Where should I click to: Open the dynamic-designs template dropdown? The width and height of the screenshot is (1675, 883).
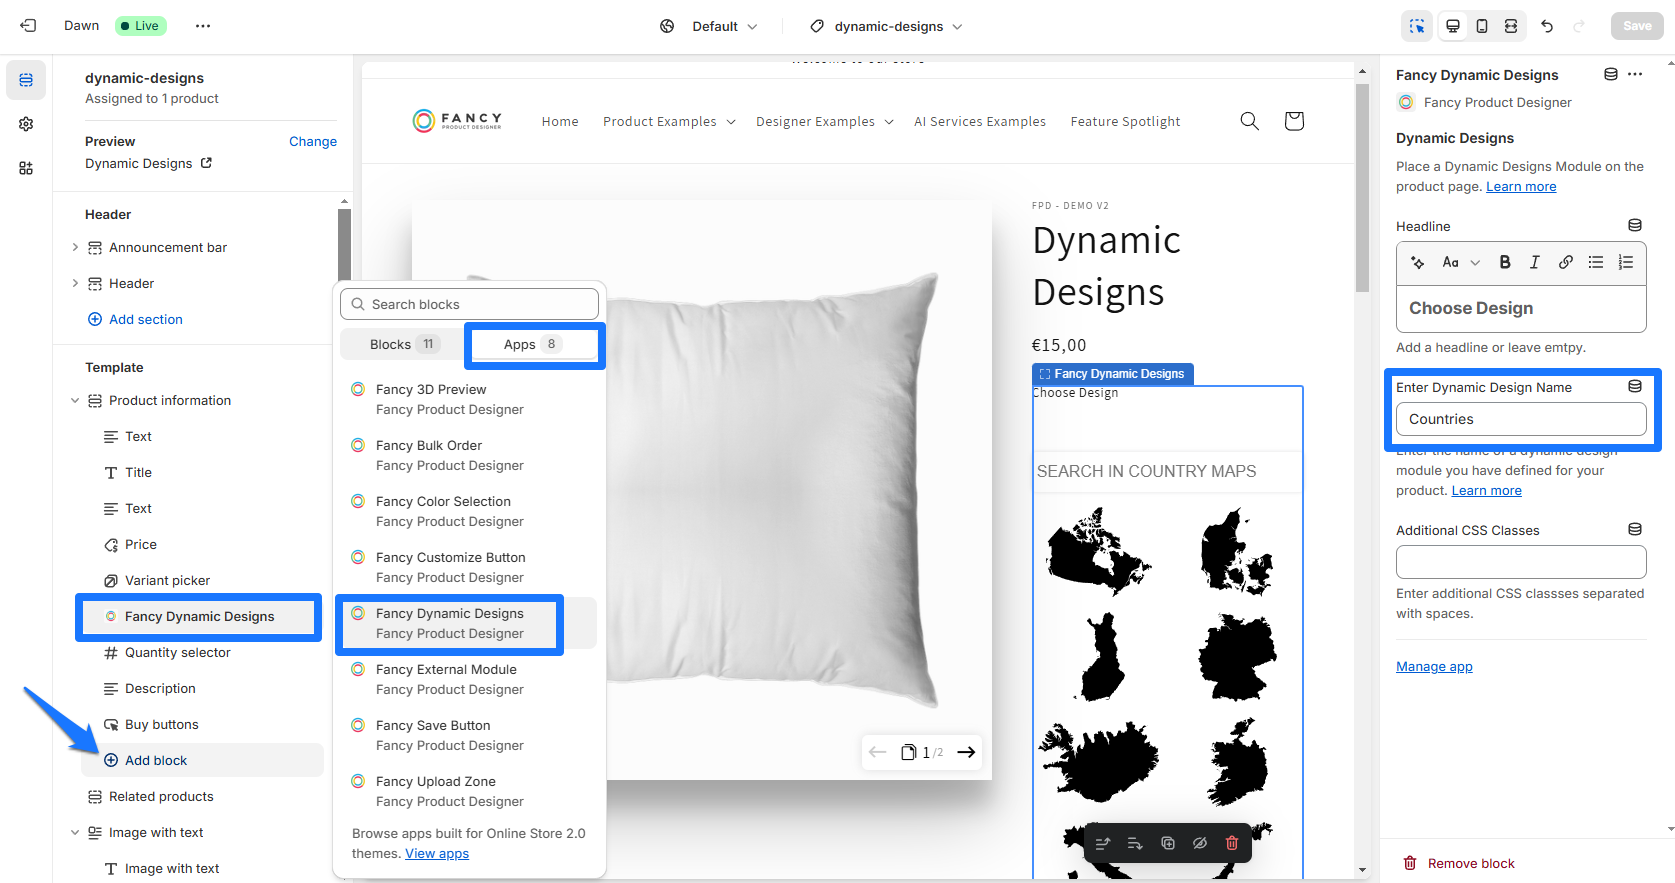click(x=885, y=26)
